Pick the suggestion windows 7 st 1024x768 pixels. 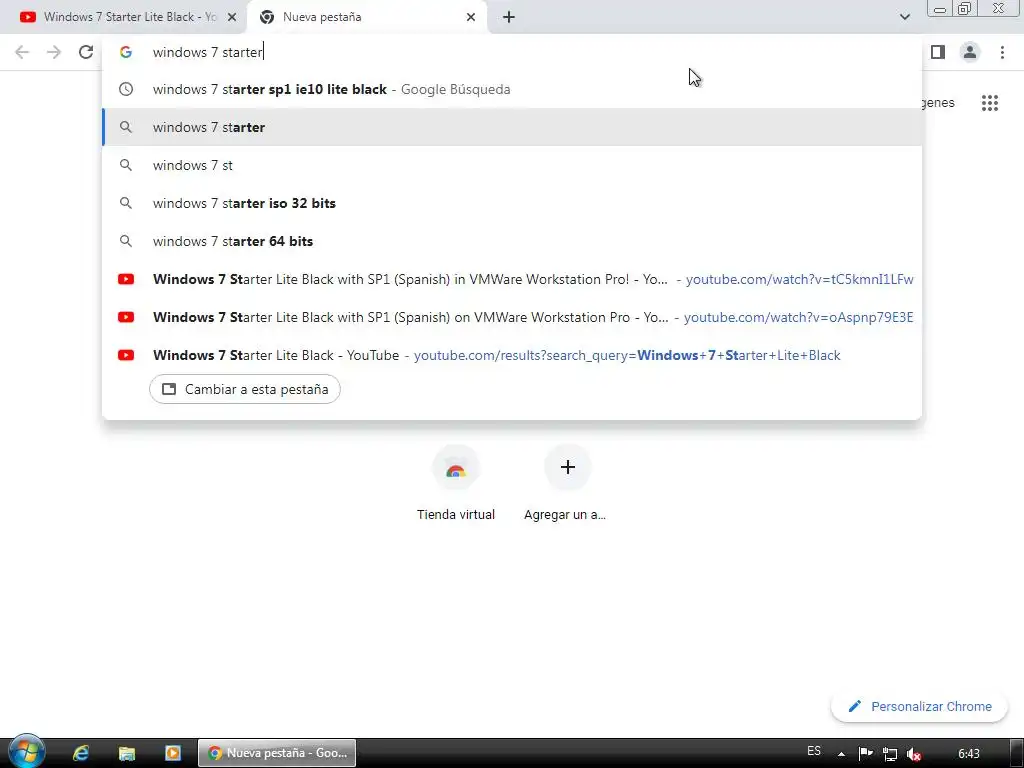click(512, 165)
